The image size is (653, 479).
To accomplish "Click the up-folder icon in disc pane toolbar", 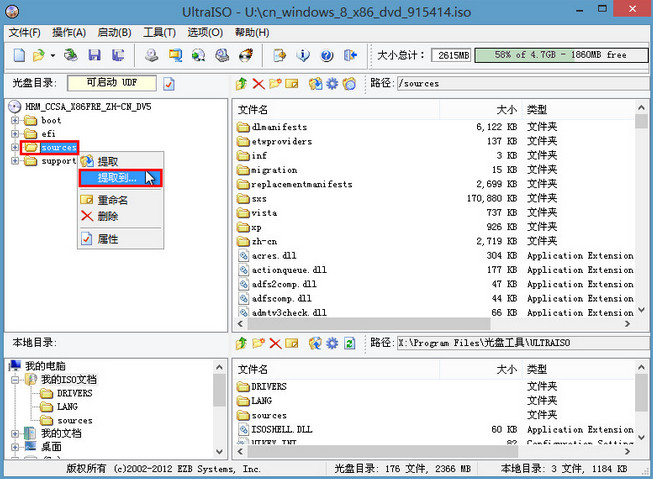I will pyautogui.click(x=241, y=84).
